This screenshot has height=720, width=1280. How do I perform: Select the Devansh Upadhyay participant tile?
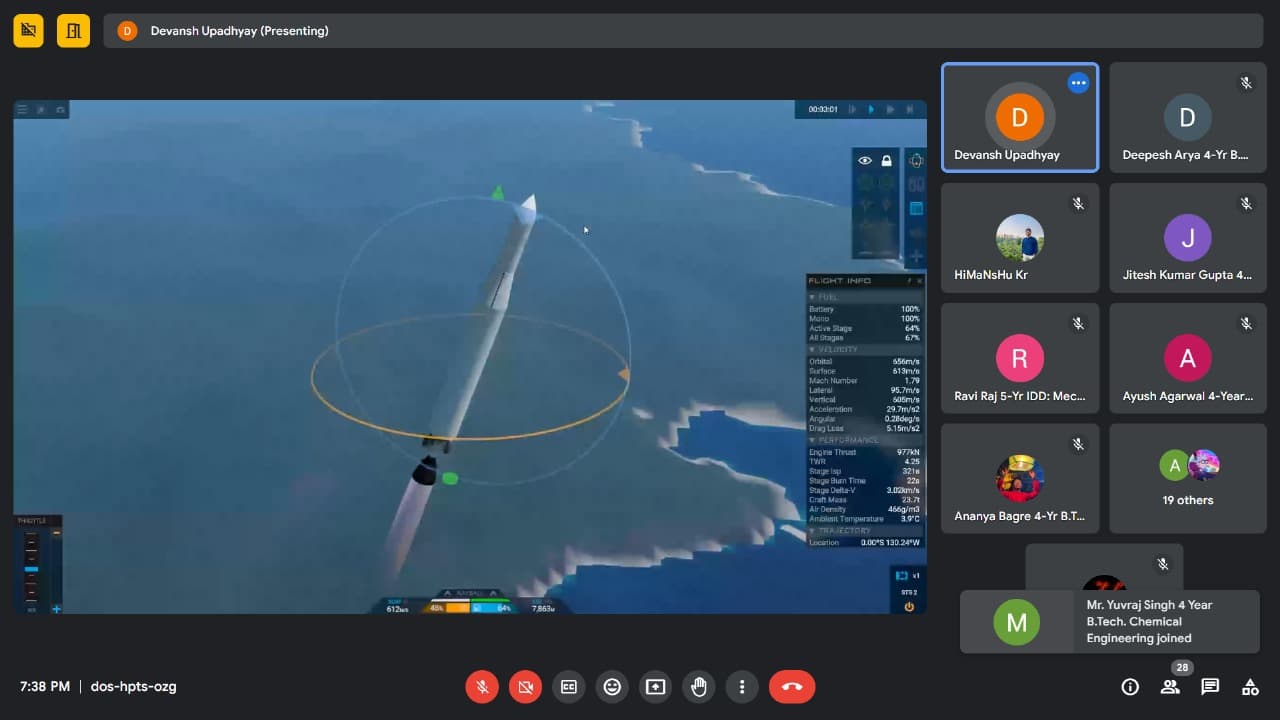point(1020,118)
